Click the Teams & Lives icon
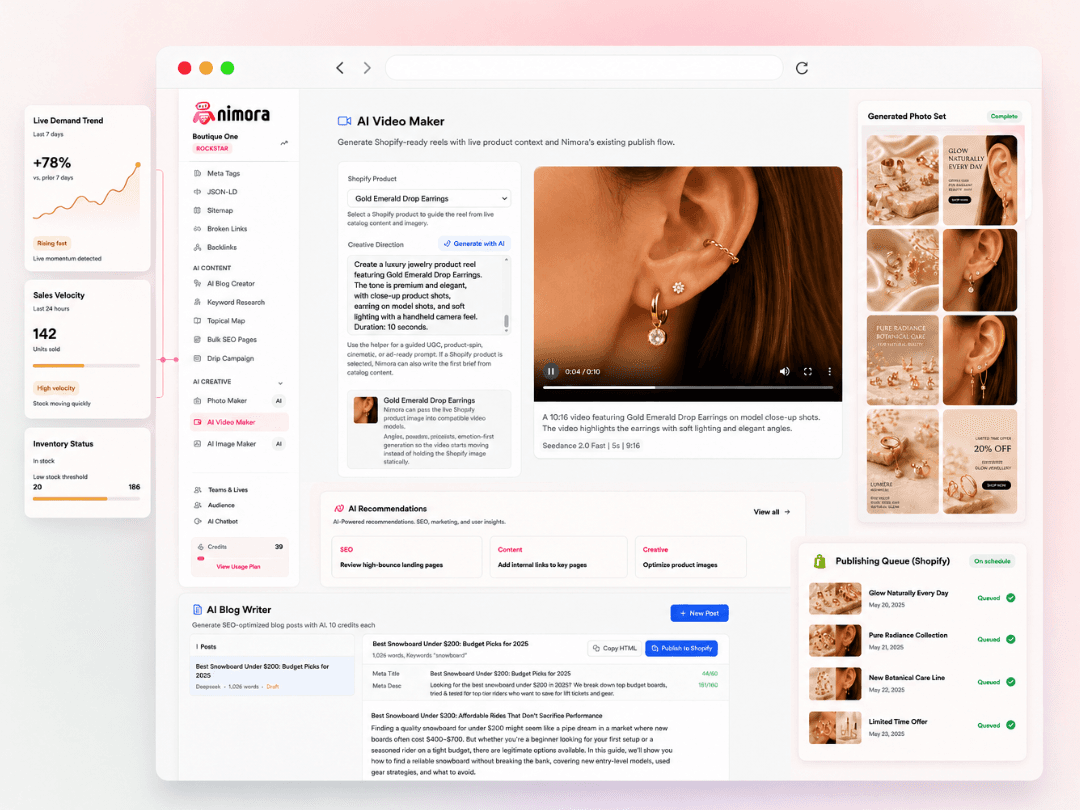The image size is (1080, 810). point(198,490)
